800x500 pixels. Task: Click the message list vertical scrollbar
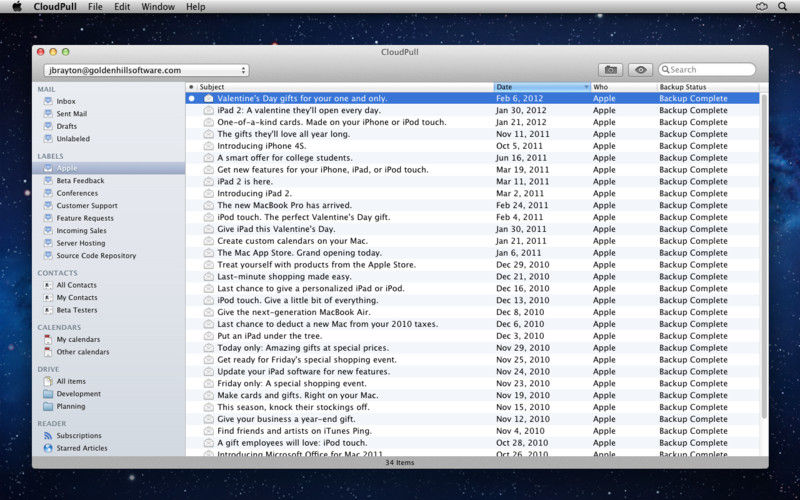(764, 255)
